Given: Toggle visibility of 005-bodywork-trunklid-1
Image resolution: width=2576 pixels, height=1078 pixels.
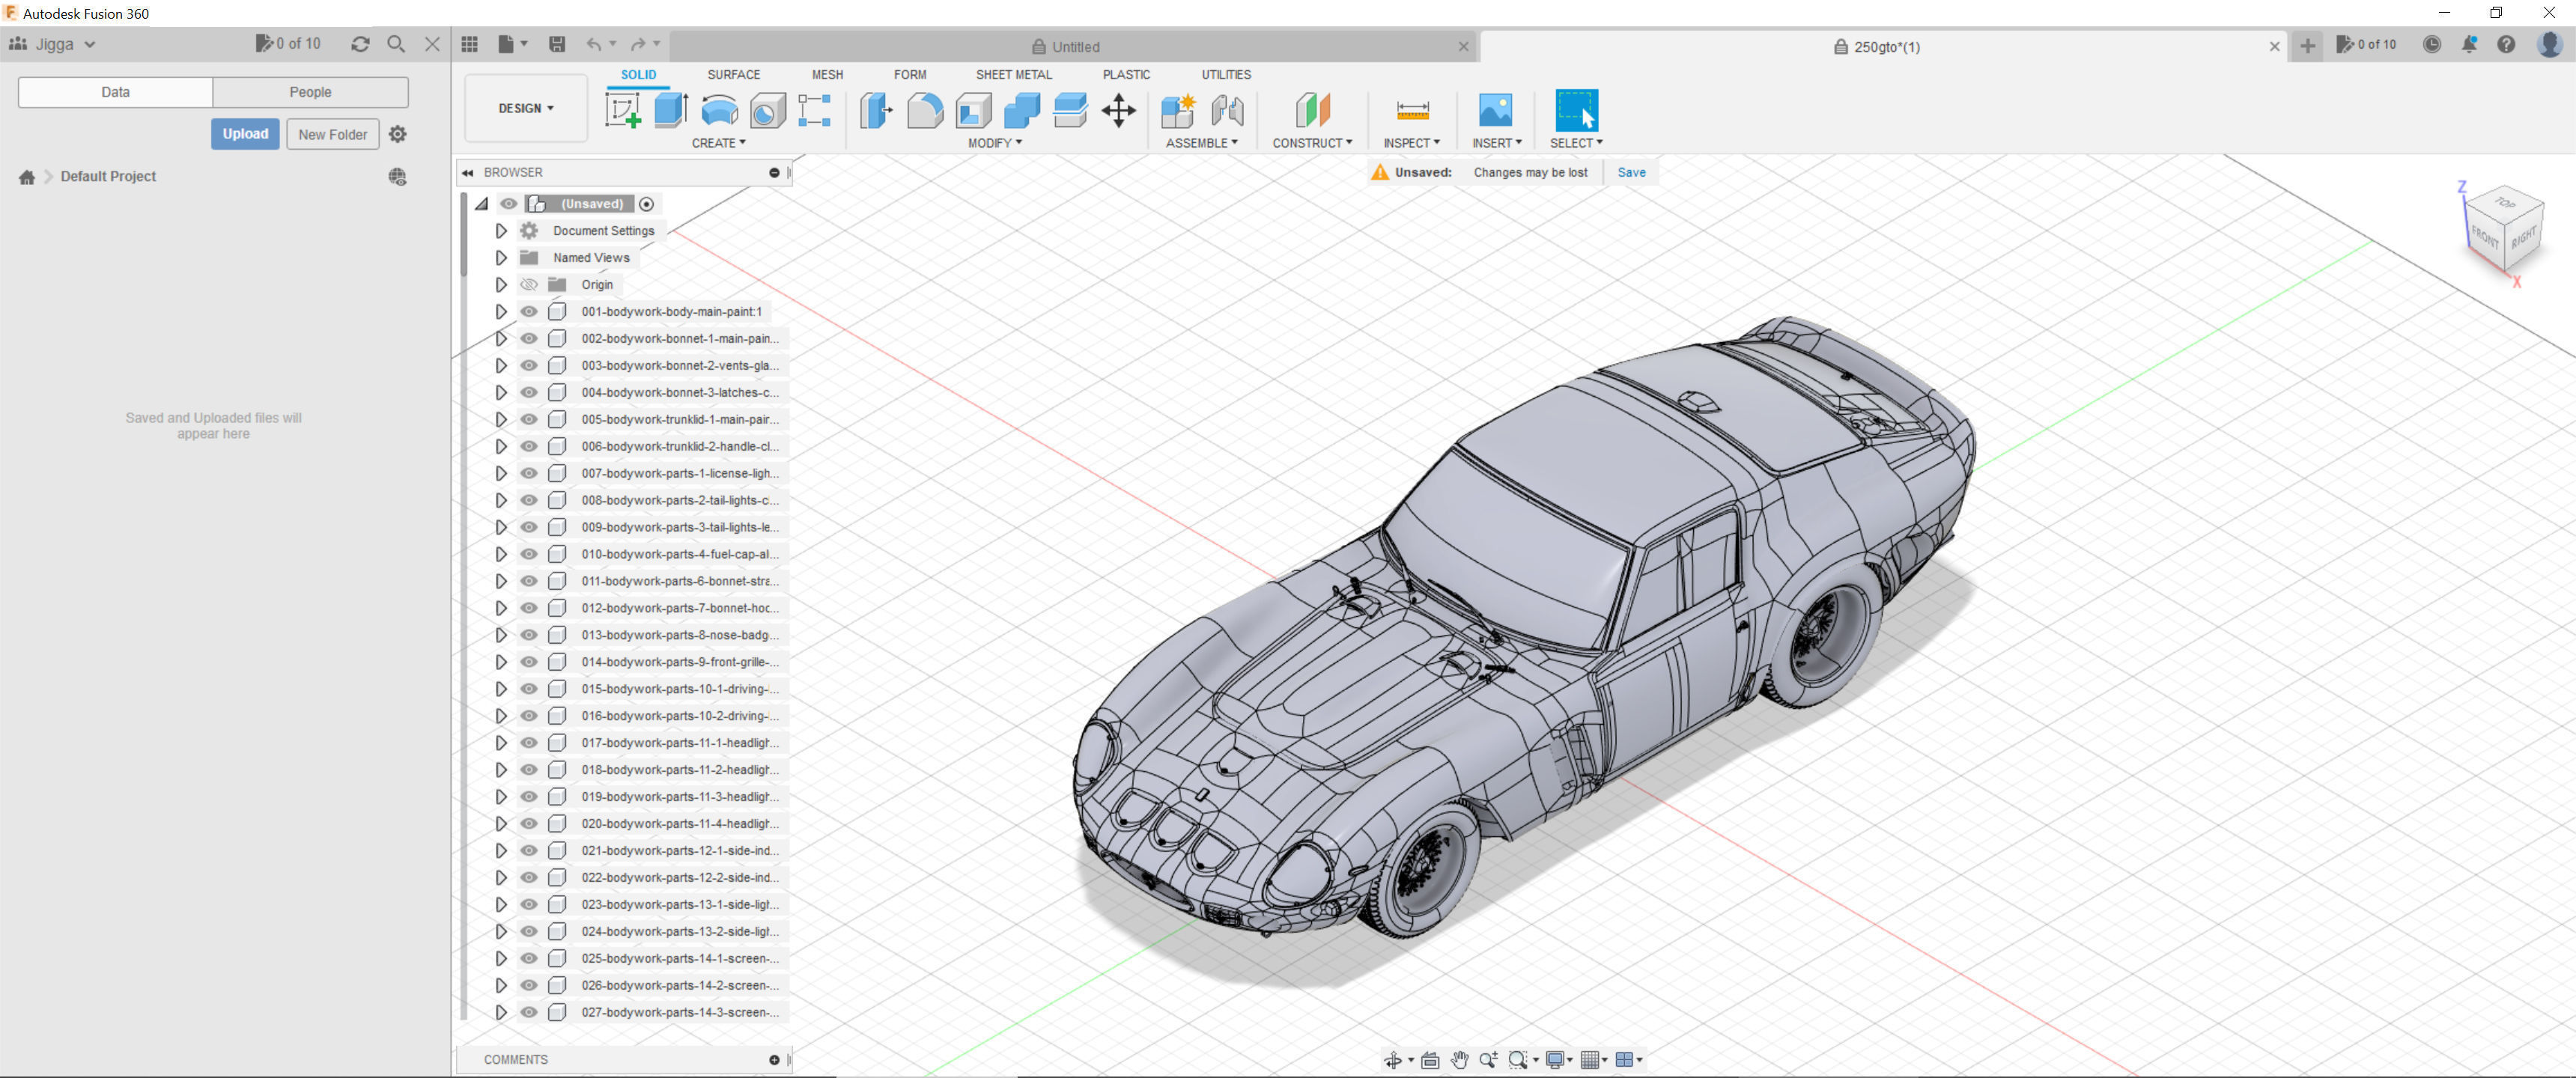Looking at the screenshot, I should [529, 420].
